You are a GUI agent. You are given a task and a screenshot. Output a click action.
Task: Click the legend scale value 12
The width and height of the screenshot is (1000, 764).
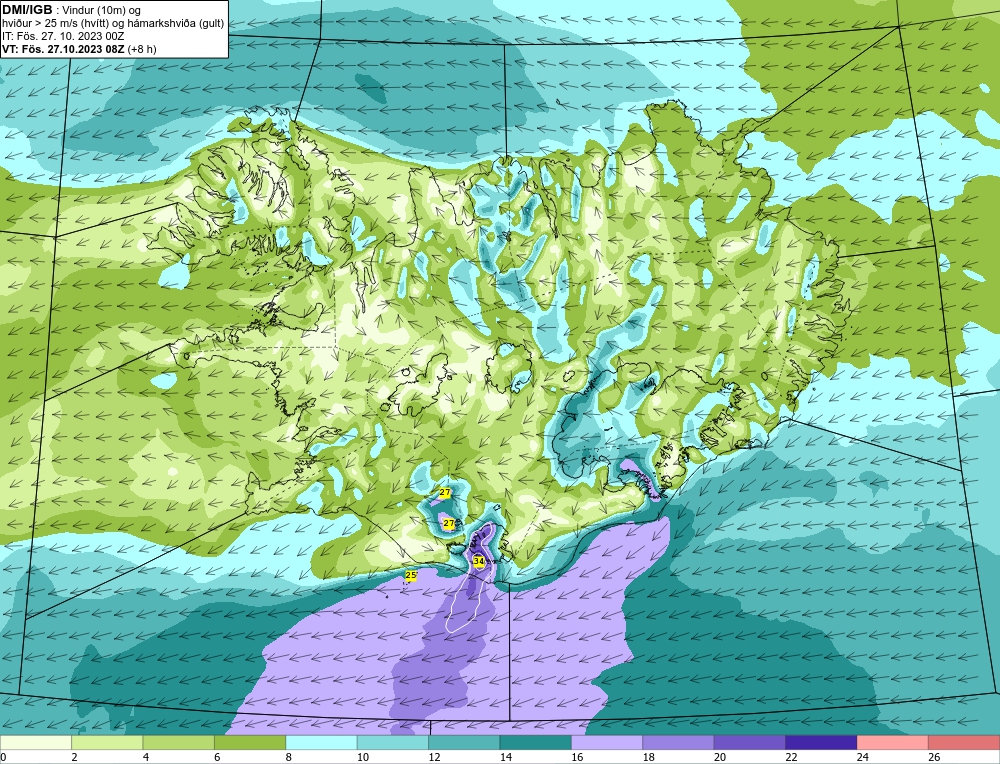tap(434, 757)
